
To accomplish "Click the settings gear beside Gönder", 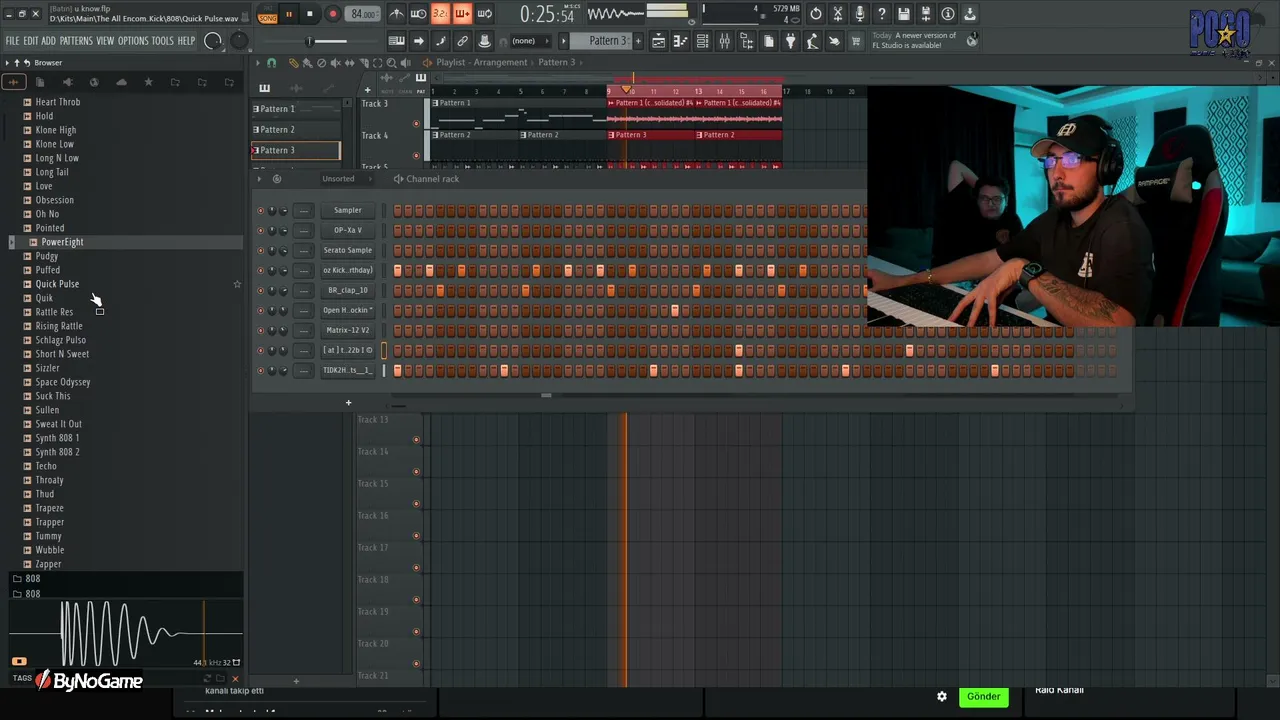I will (x=941, y=696).
